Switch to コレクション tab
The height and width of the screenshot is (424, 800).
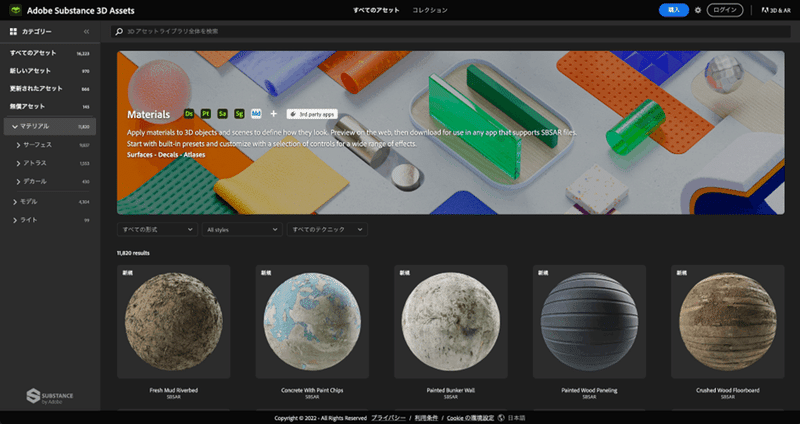click(x=430, y=10)
